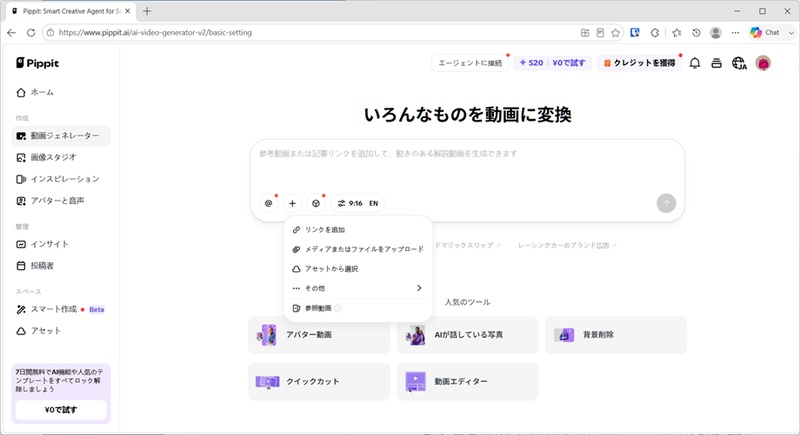Open browser extensions icon
Screen dimensions: 800x435
coord(655,33)
